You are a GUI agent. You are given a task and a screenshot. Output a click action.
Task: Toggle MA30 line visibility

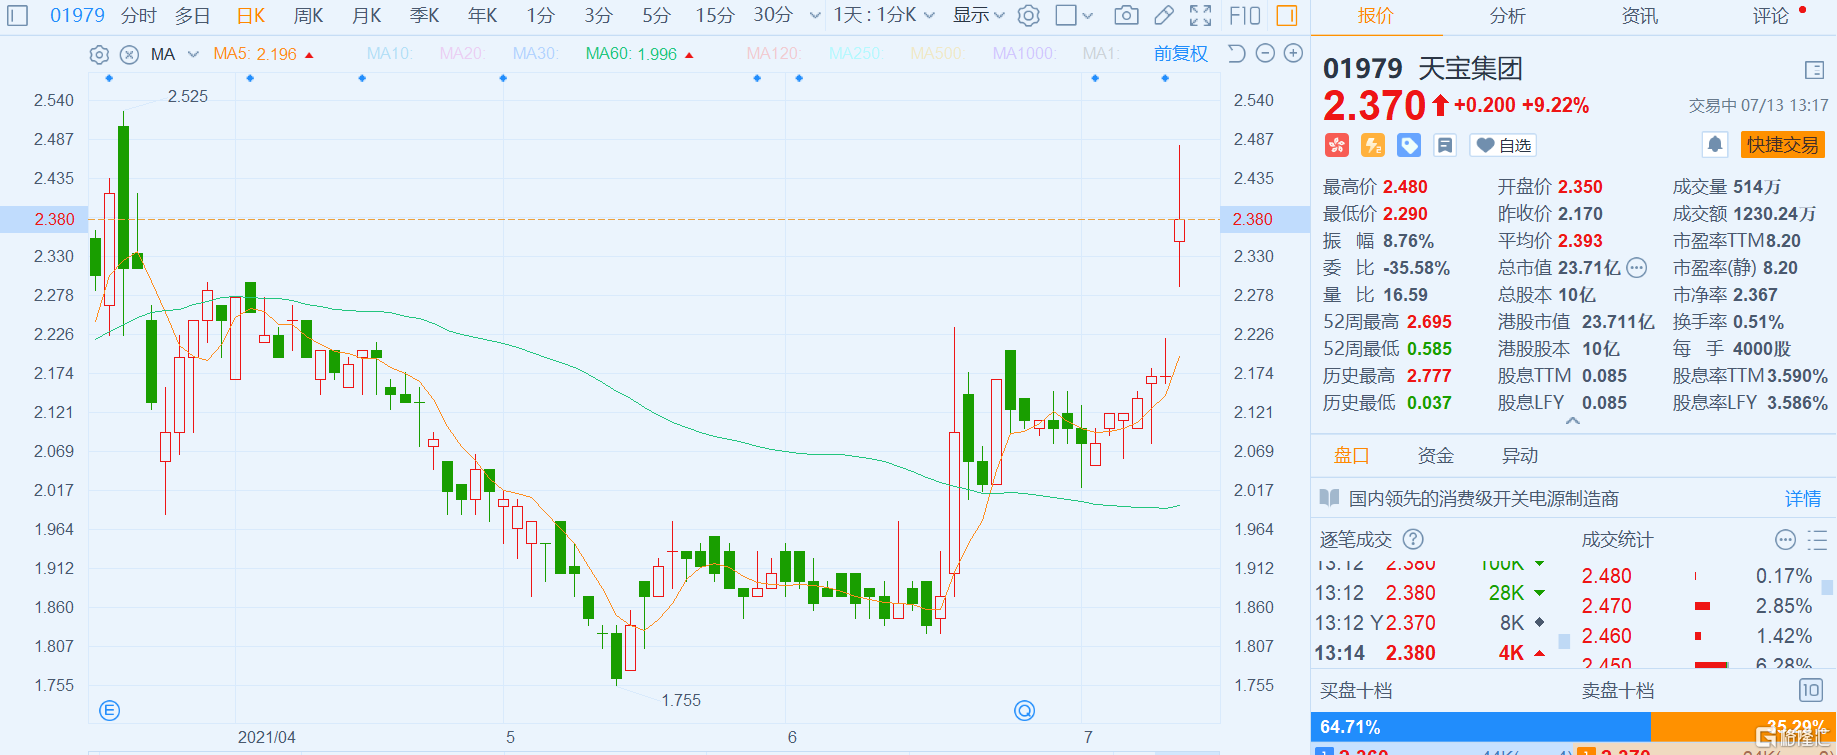(x=535, y=53)
